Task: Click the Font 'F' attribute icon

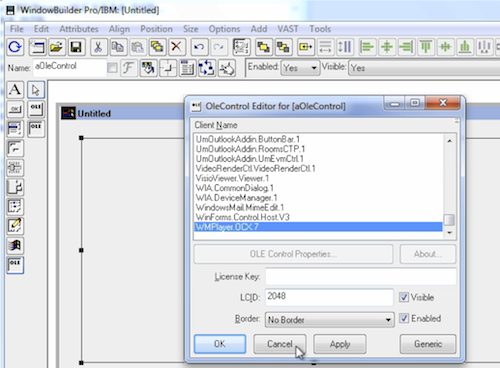Action: click(128, 68)
